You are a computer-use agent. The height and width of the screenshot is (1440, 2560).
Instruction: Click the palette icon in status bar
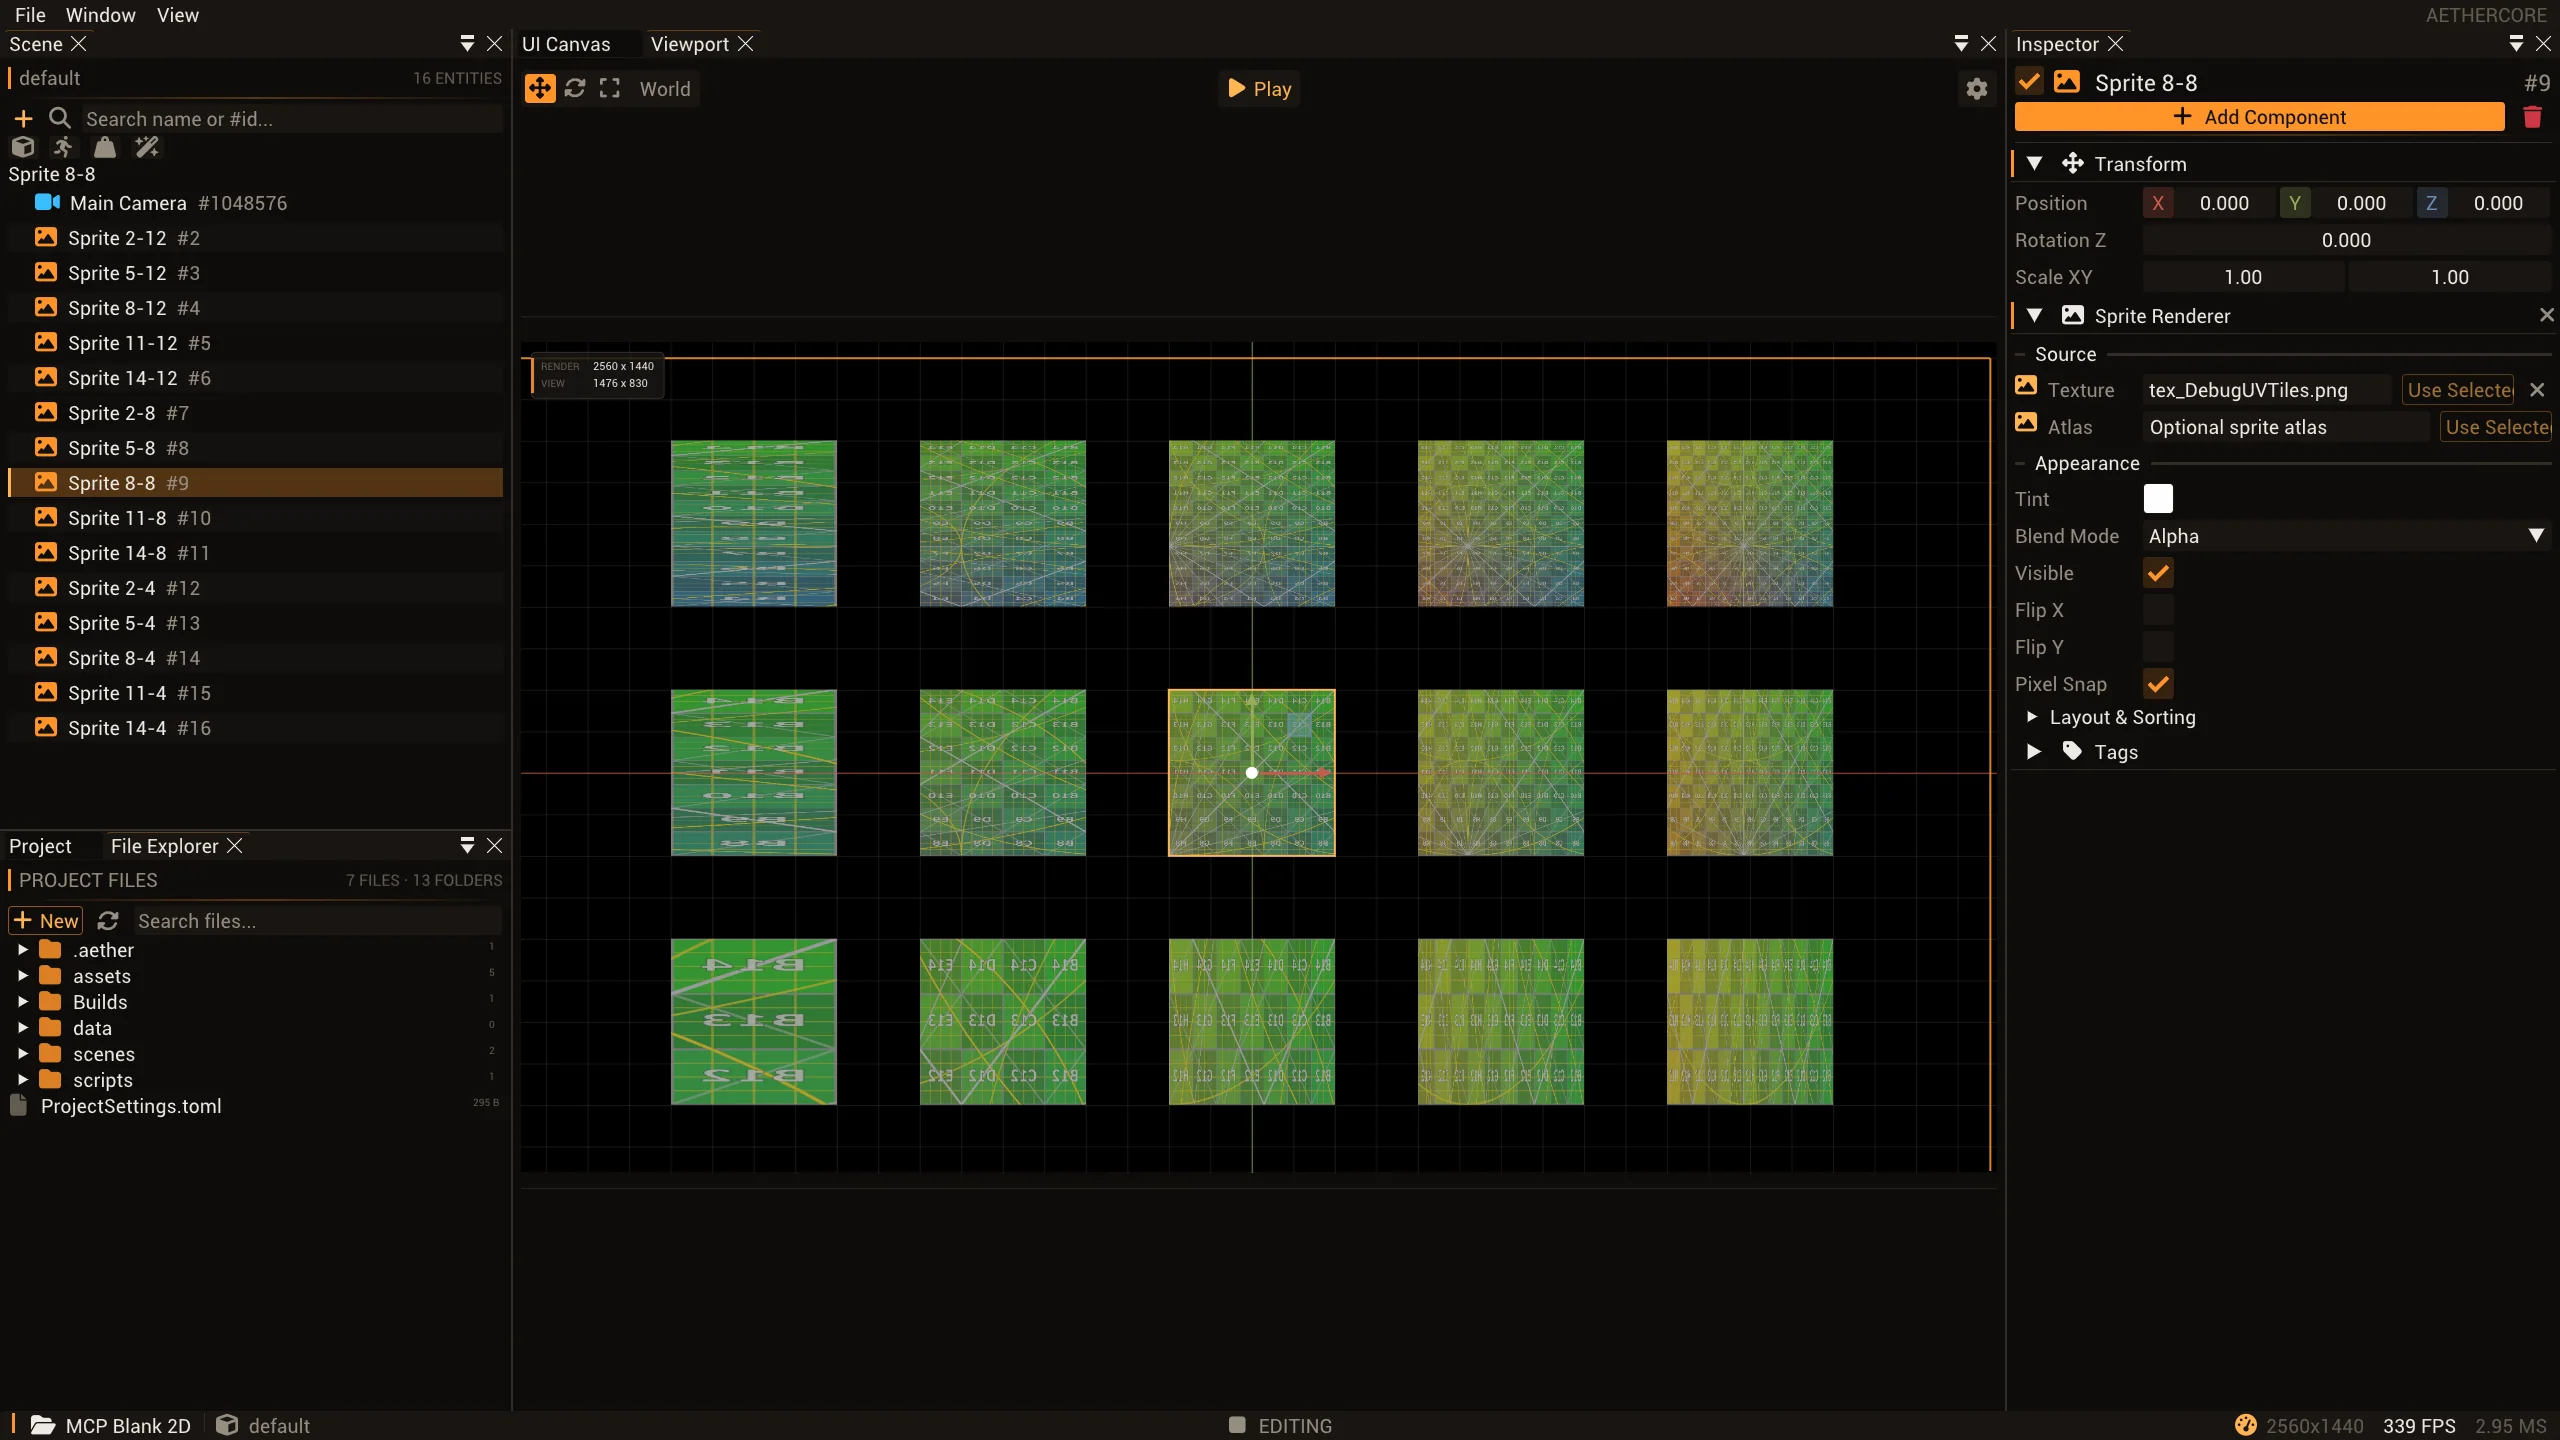[x=2246, y=1425]
